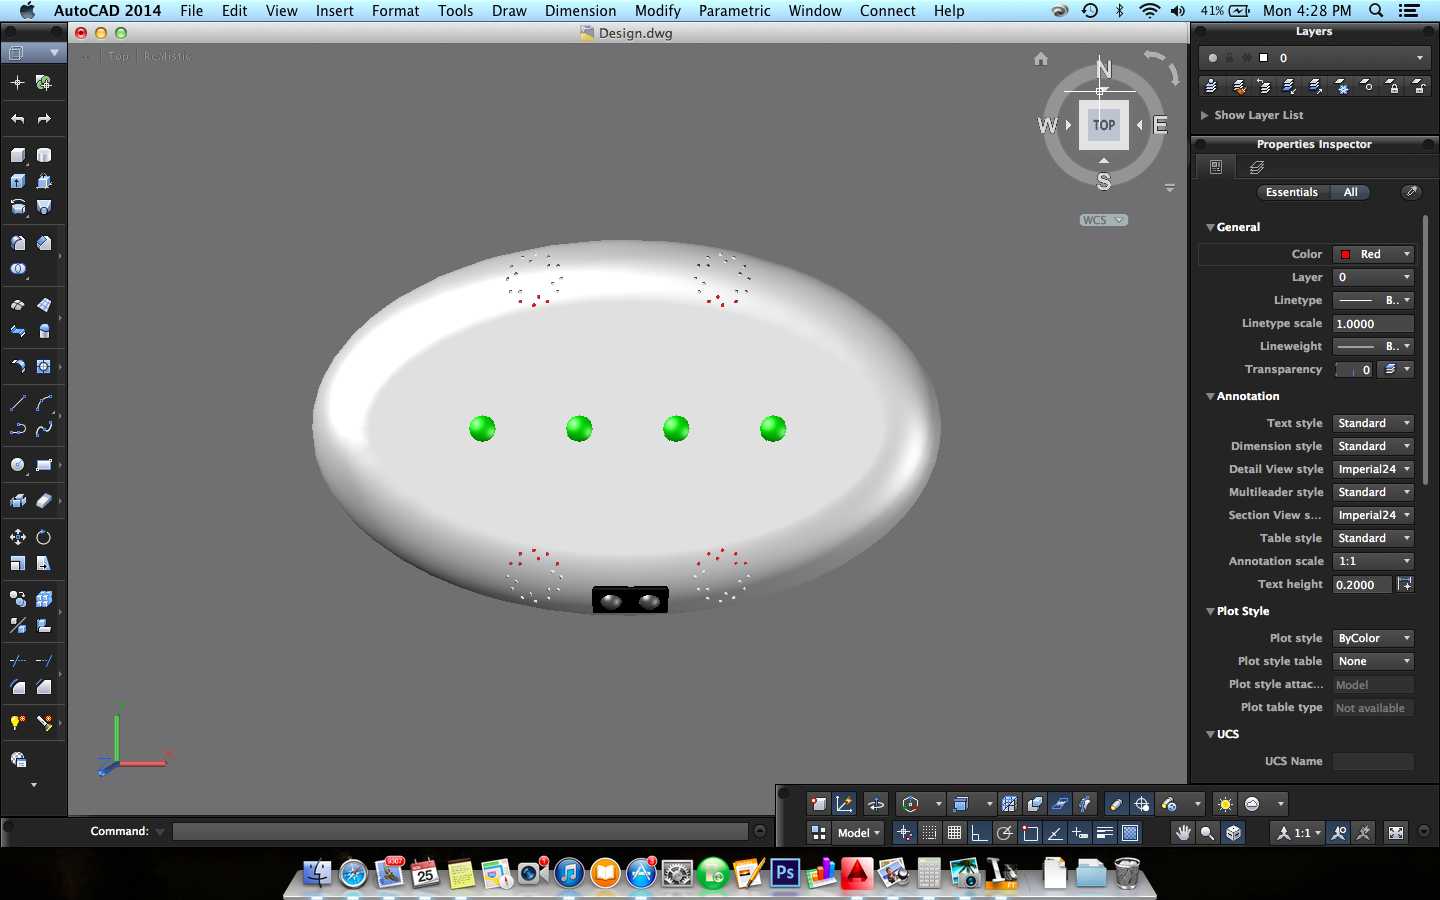Screen dimensions: 1440x900
Task: Select the Box solid tool
Action: (18, 155)
